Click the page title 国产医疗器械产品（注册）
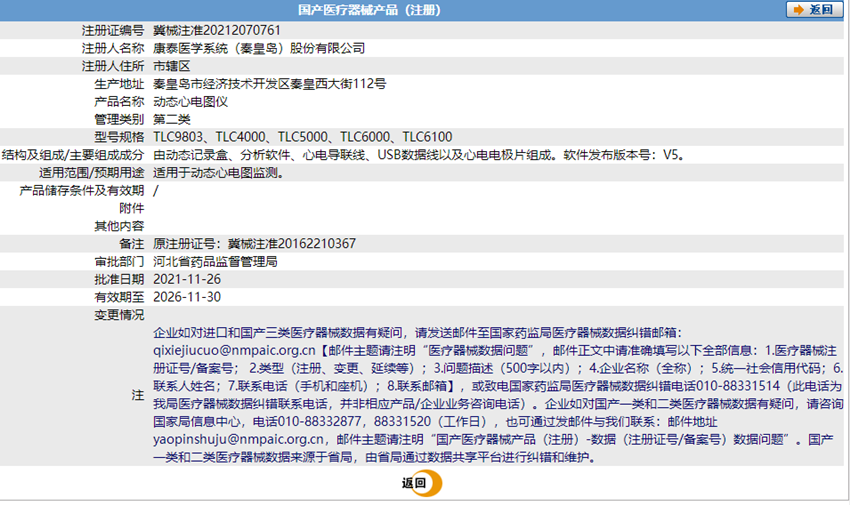850x505 pixels. [x=370, y=10]
